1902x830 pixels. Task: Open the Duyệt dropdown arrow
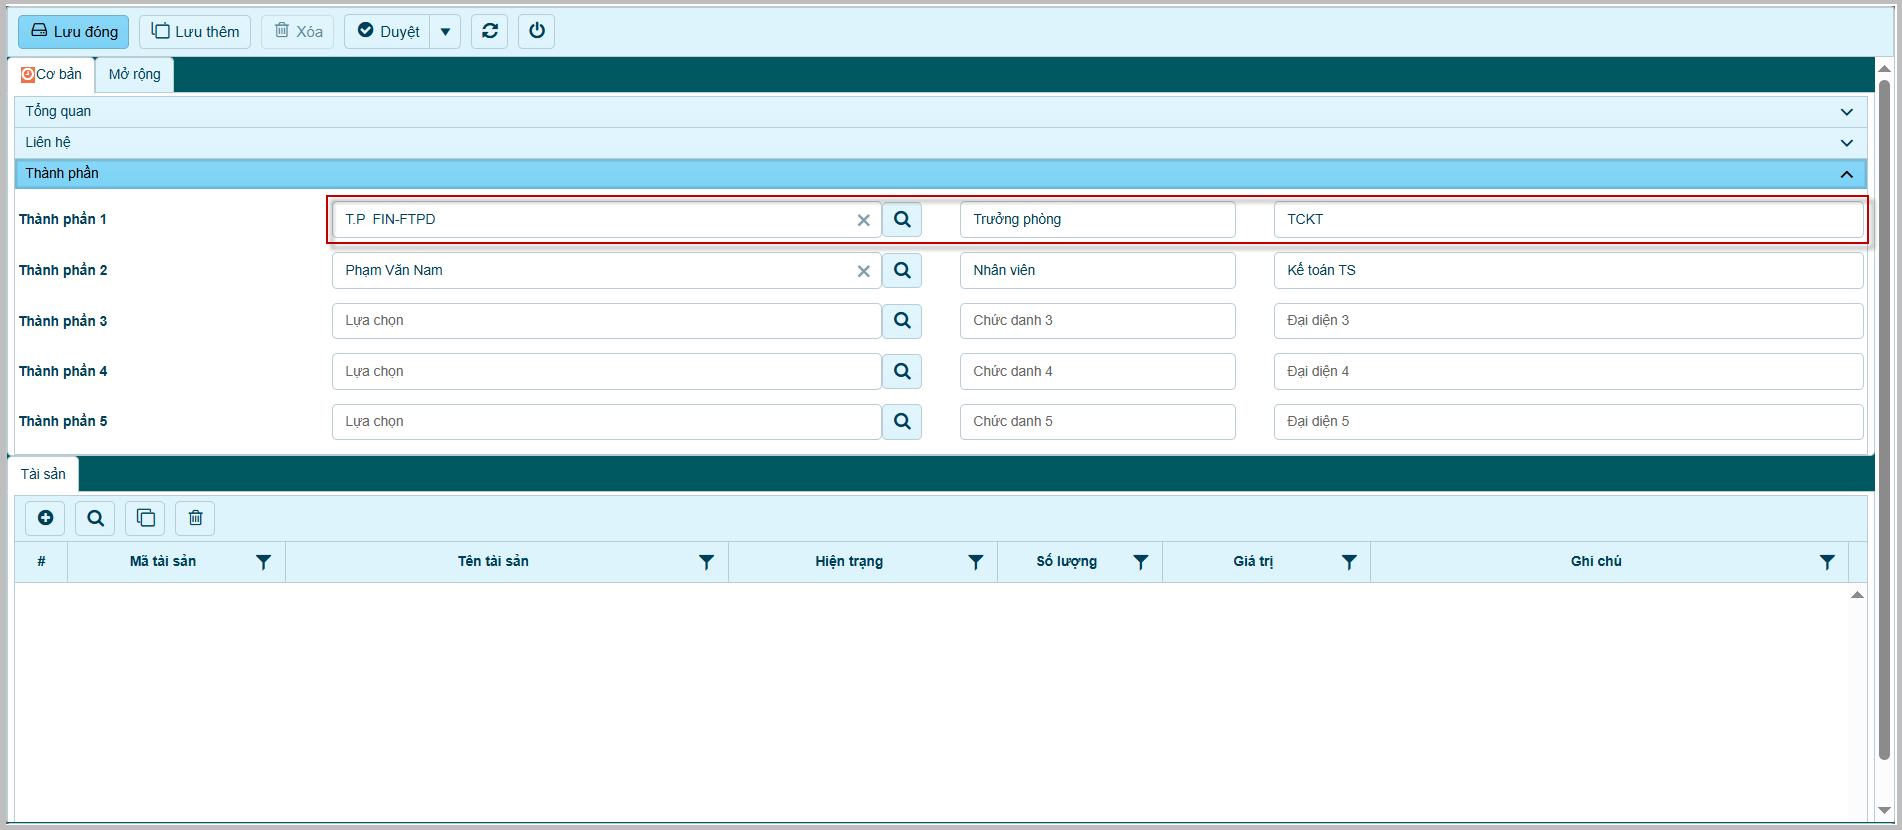[x=445, y=32]
